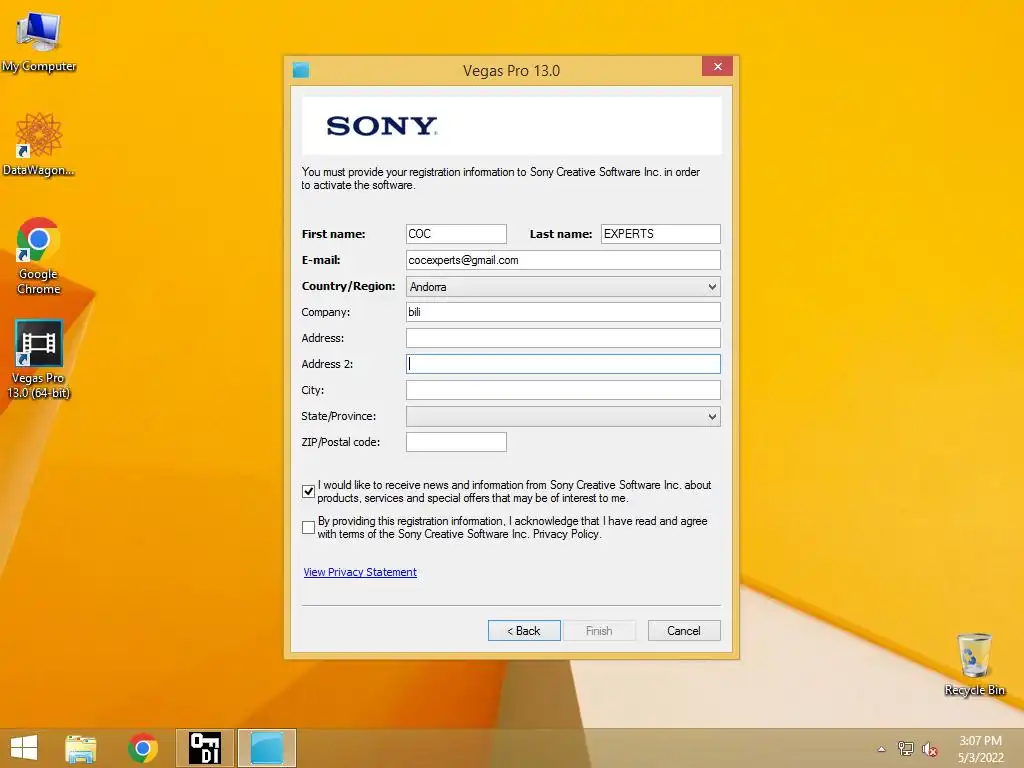Screen dimensions: 1024x768
Task: Open Chrome from the taskbar
Action: pos(142,748)
